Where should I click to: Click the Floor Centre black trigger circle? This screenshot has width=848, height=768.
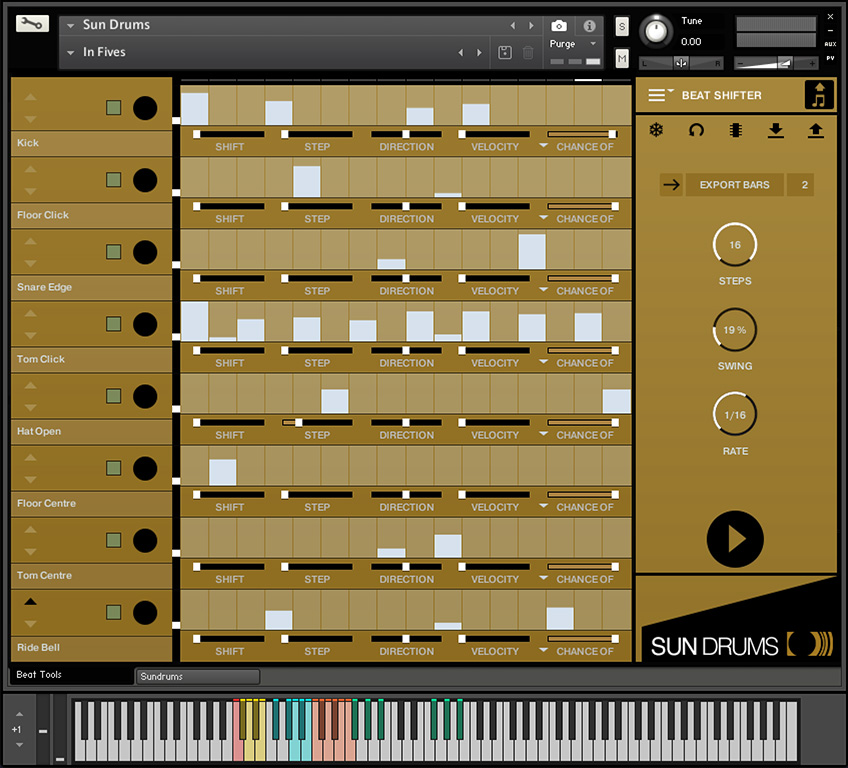pos(145,468)
